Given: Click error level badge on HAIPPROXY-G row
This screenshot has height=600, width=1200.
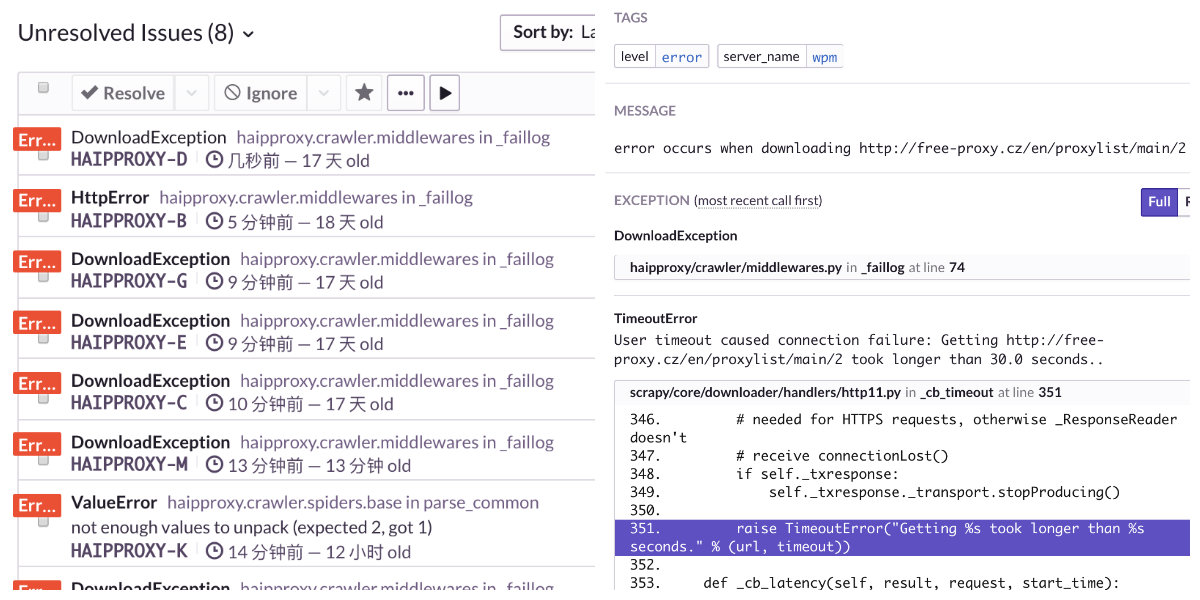Looking at the screenshot, I should pos(37,261).
